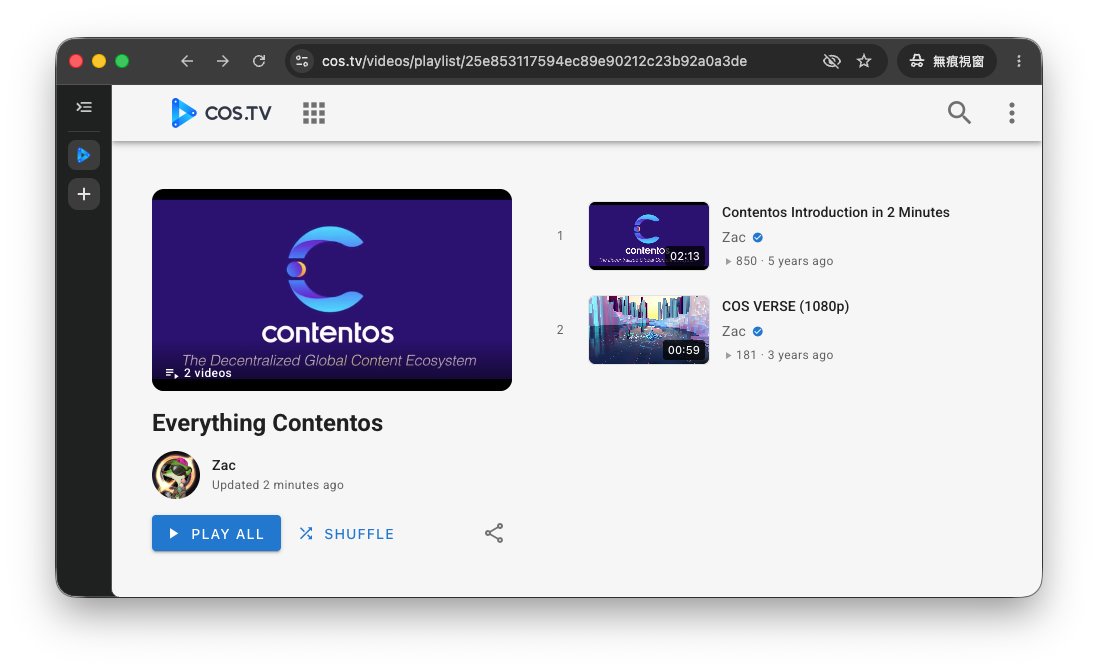Open the apps grid menu
Screen dimensions: 1098x671
(x=314, y=113)
